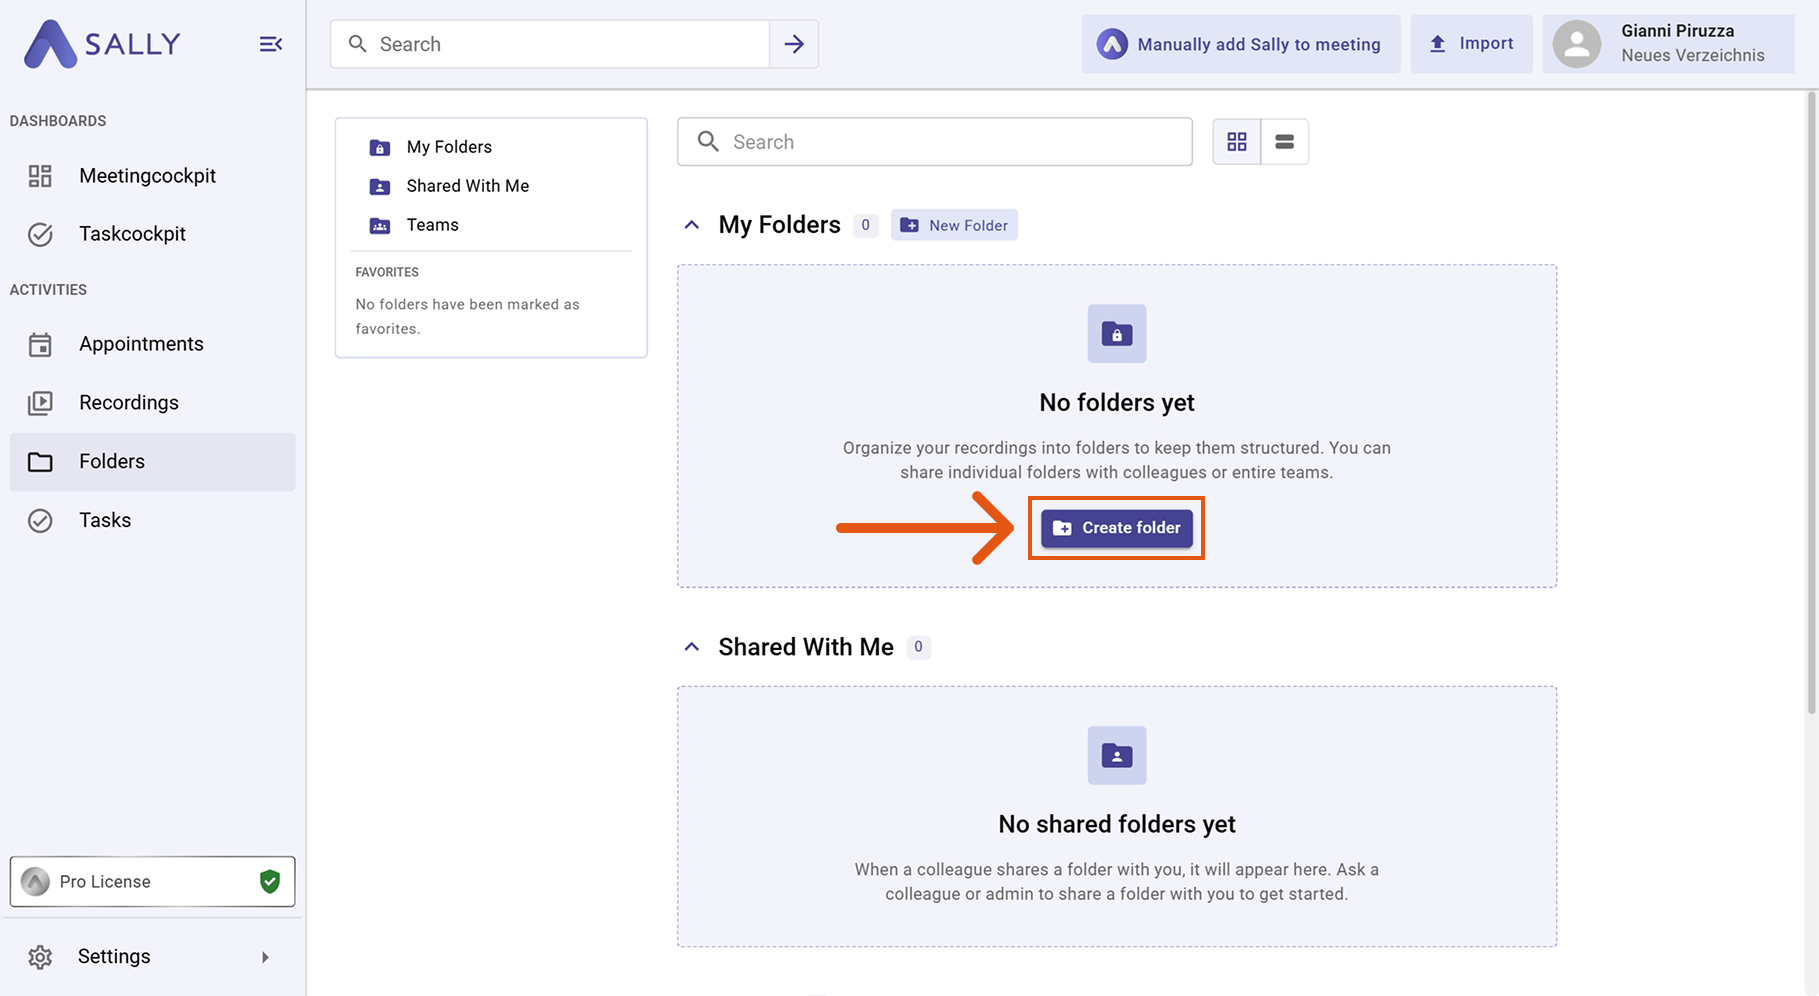The height and width of the screenshot is (996, 1819).
Task: Switch to grid view
Action: click(1237, 142)
